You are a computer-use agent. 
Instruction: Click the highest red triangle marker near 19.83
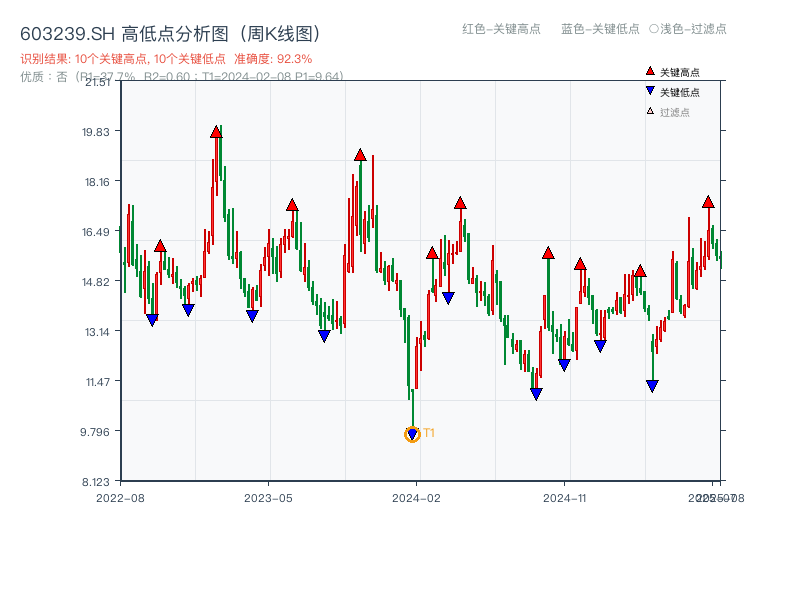[218, 131]
